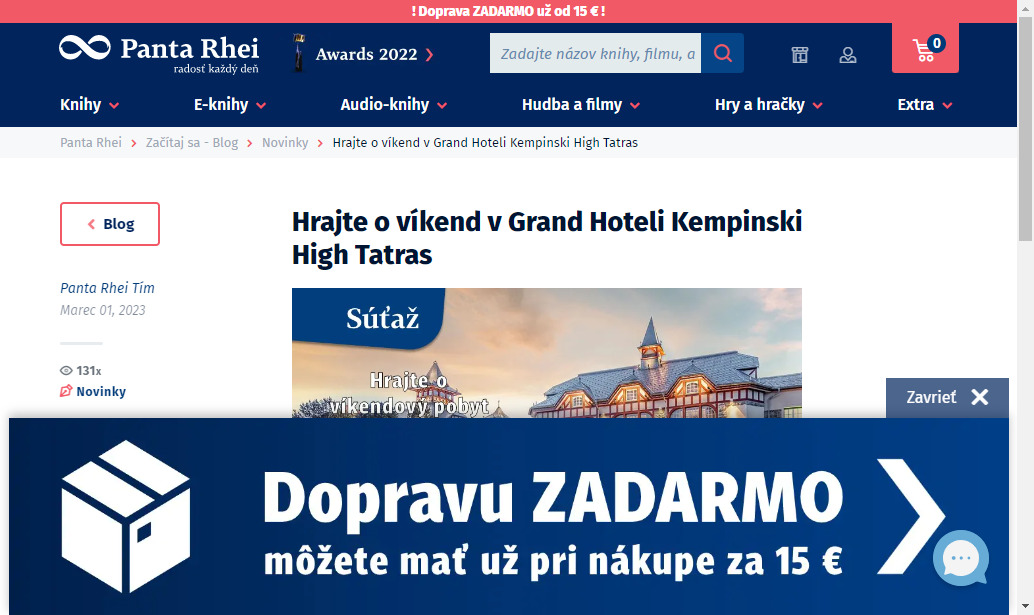Click the search magnifier button
Image resolution: width=1034 pixels, height=615 pixels.
coord(722,53)
